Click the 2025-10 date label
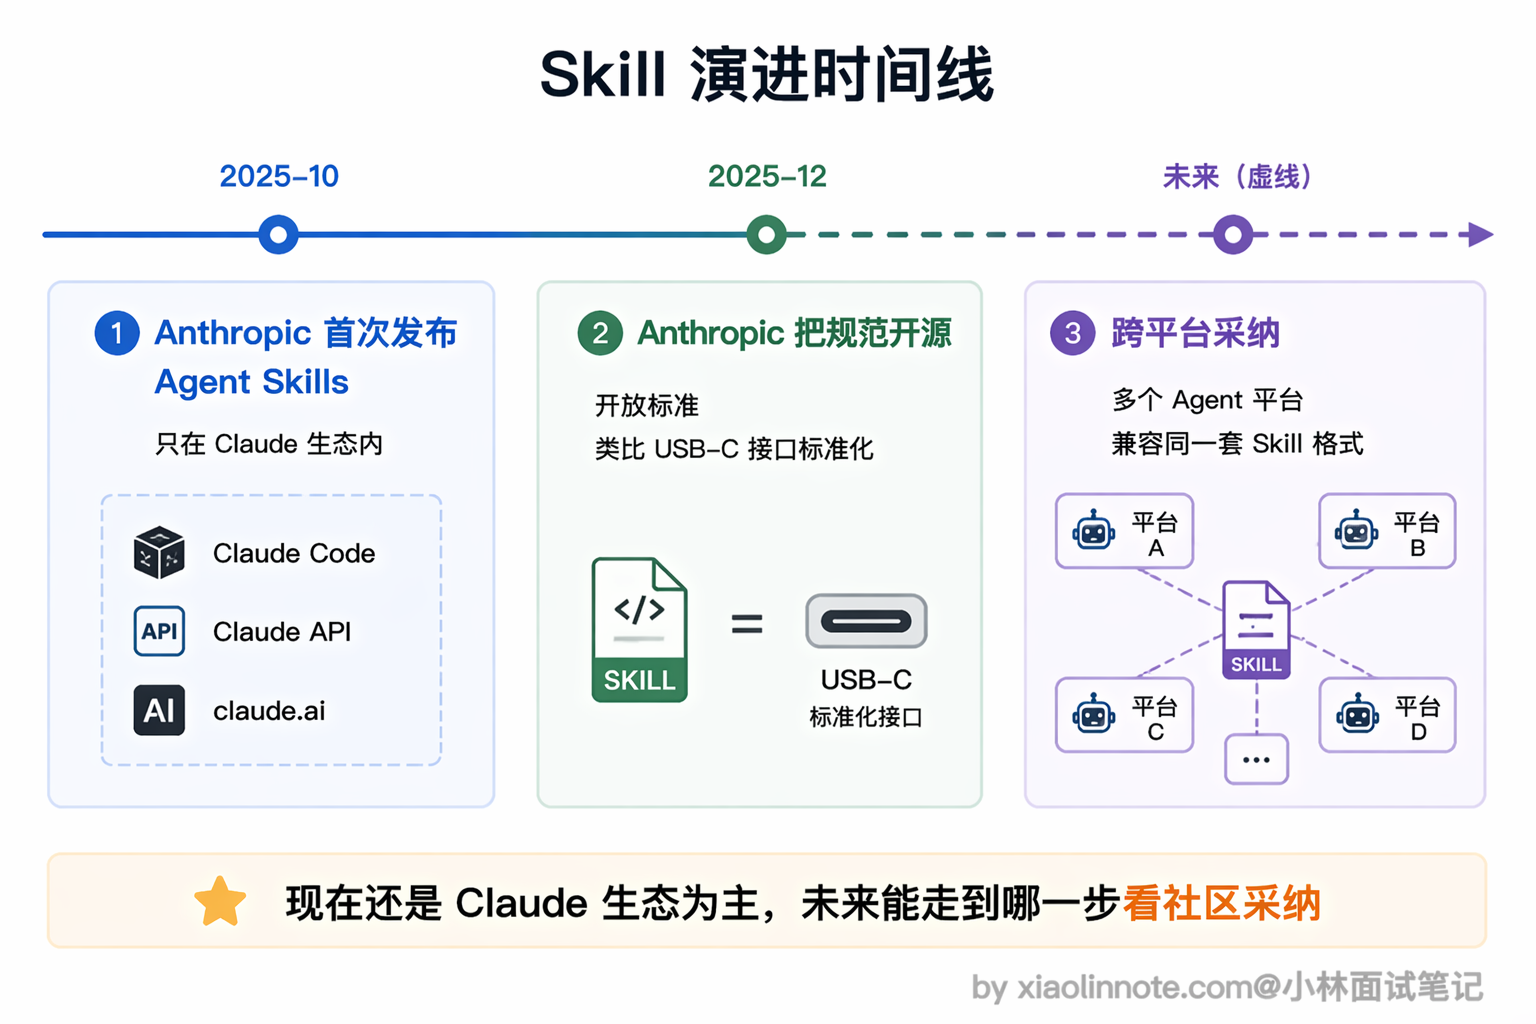The height and width of the screenshot is (1024, 1536). 279,176
